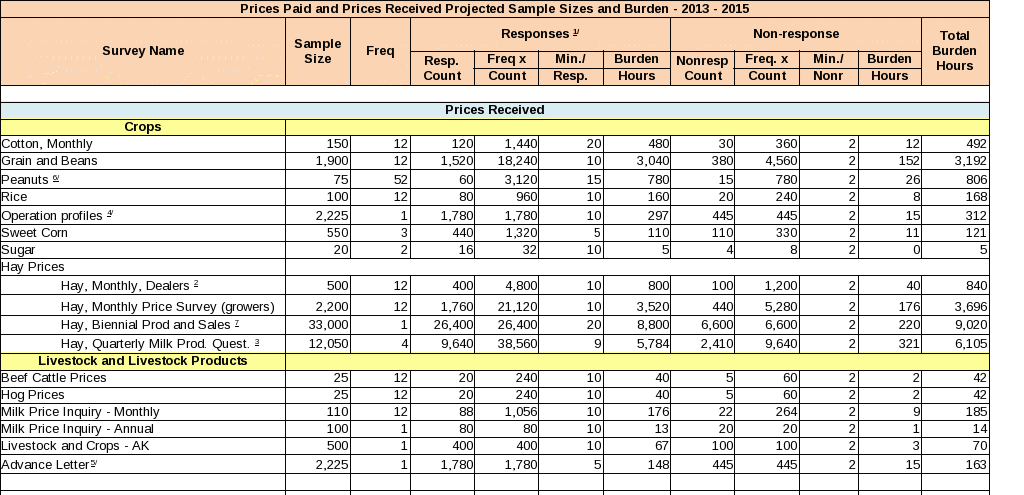1024x495 pixels.
Task: Click the Nonresp Count header cell
Action: [x=702, y=68]
